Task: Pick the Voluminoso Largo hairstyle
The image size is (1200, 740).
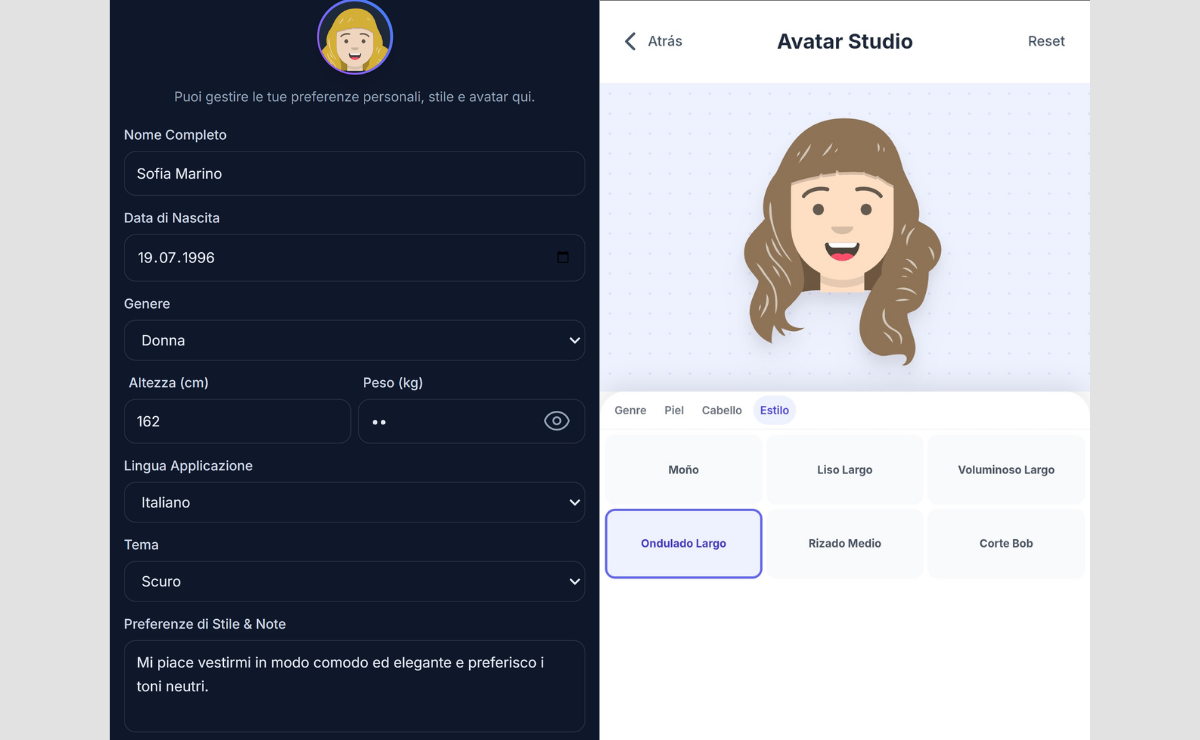Action: point(1006,470)
